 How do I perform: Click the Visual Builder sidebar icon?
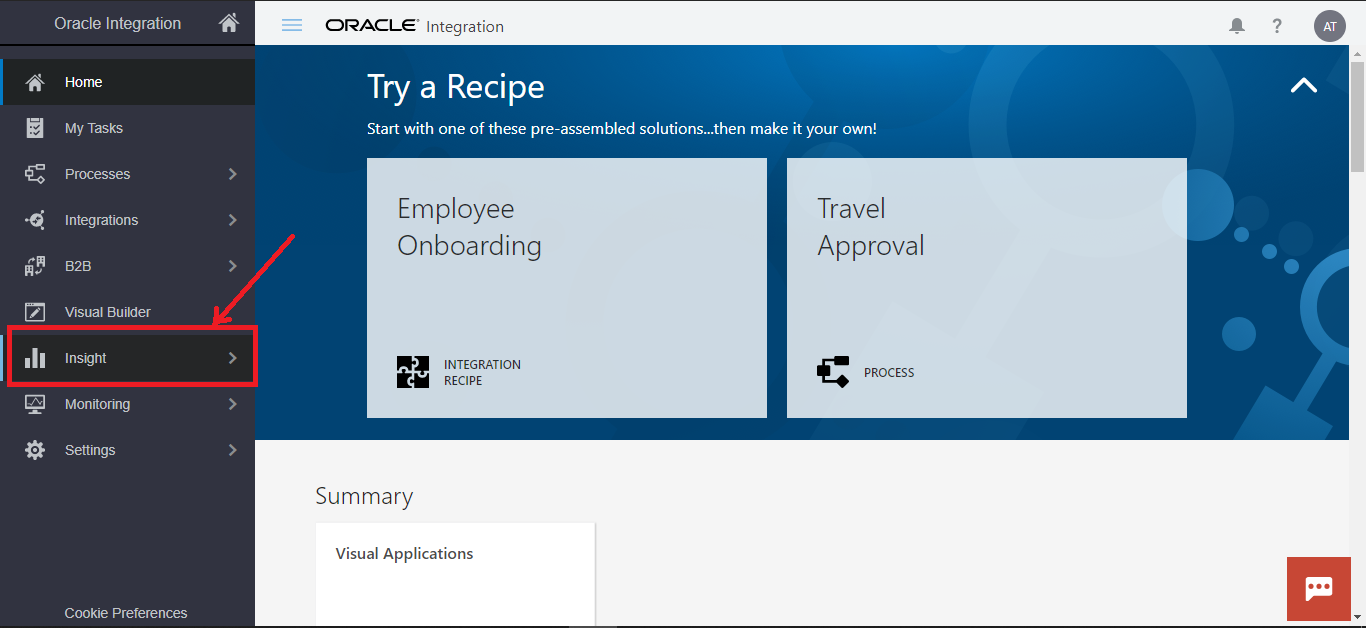coord(35,312)
